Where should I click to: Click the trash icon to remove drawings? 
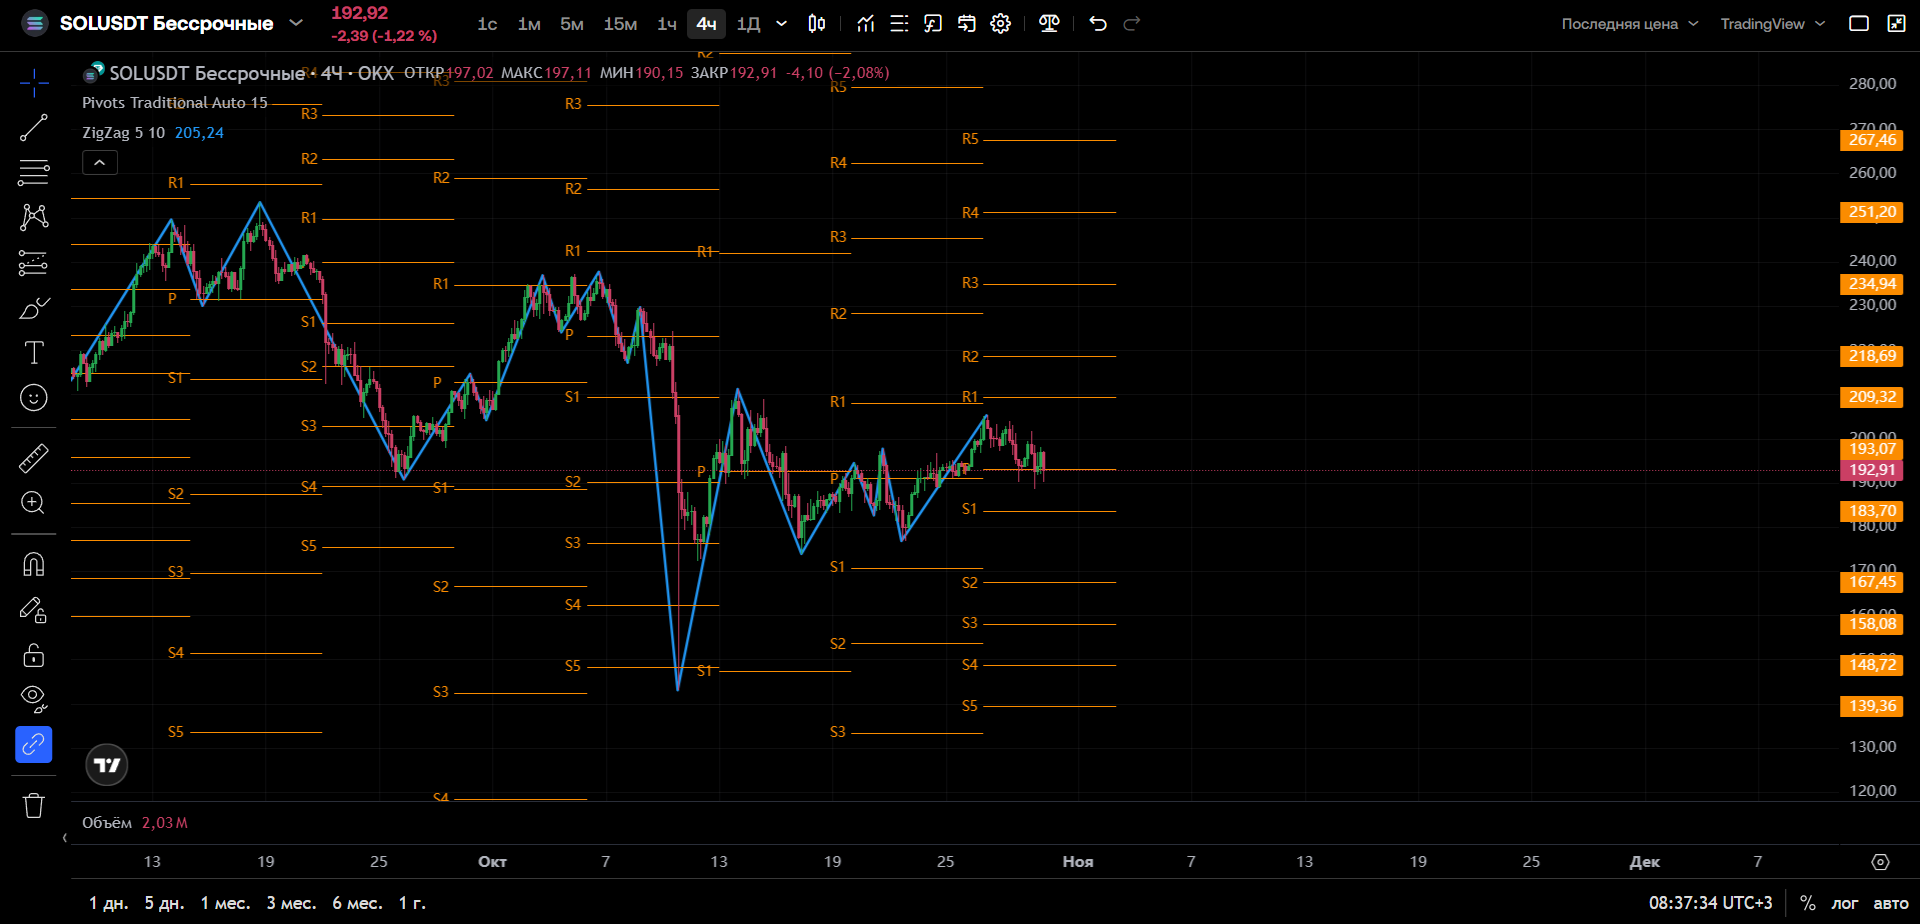pos(34,805)
